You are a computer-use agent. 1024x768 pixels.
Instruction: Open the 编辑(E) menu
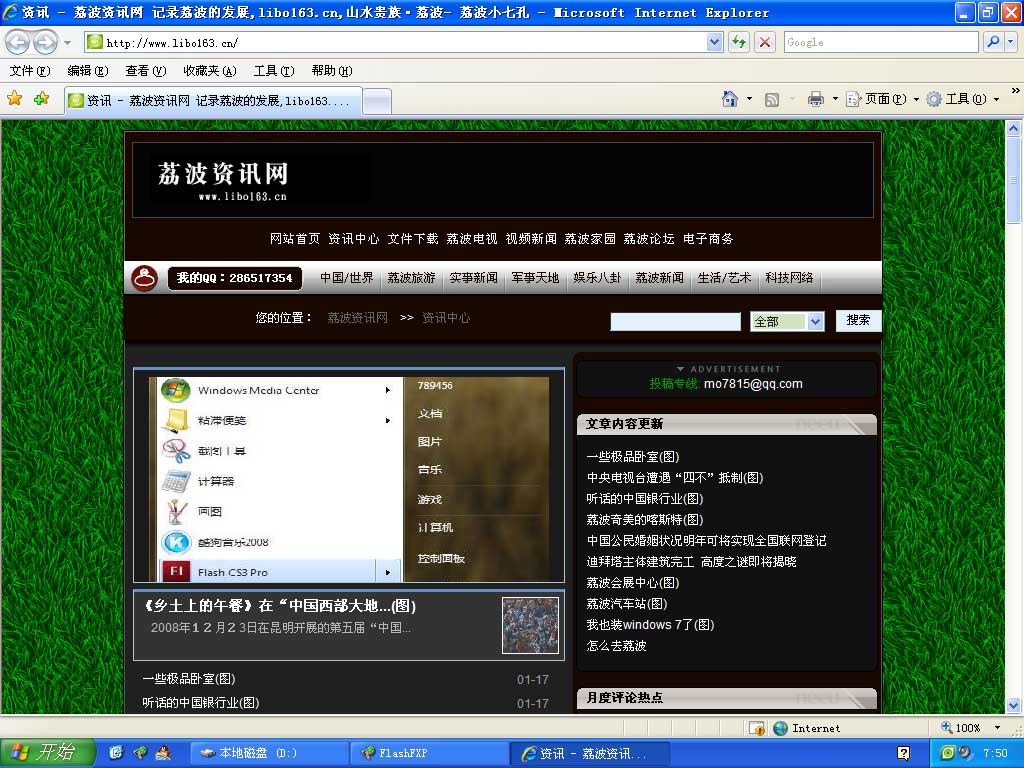pyautogui.click(x=88, y=71)
